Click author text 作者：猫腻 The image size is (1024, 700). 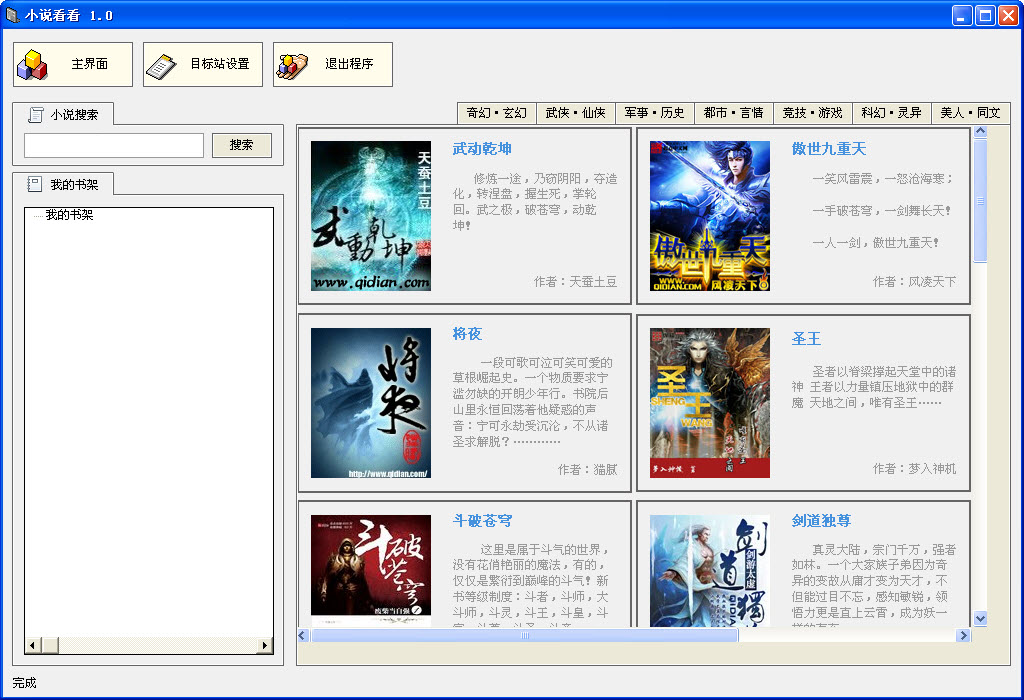tap(588, 469)
